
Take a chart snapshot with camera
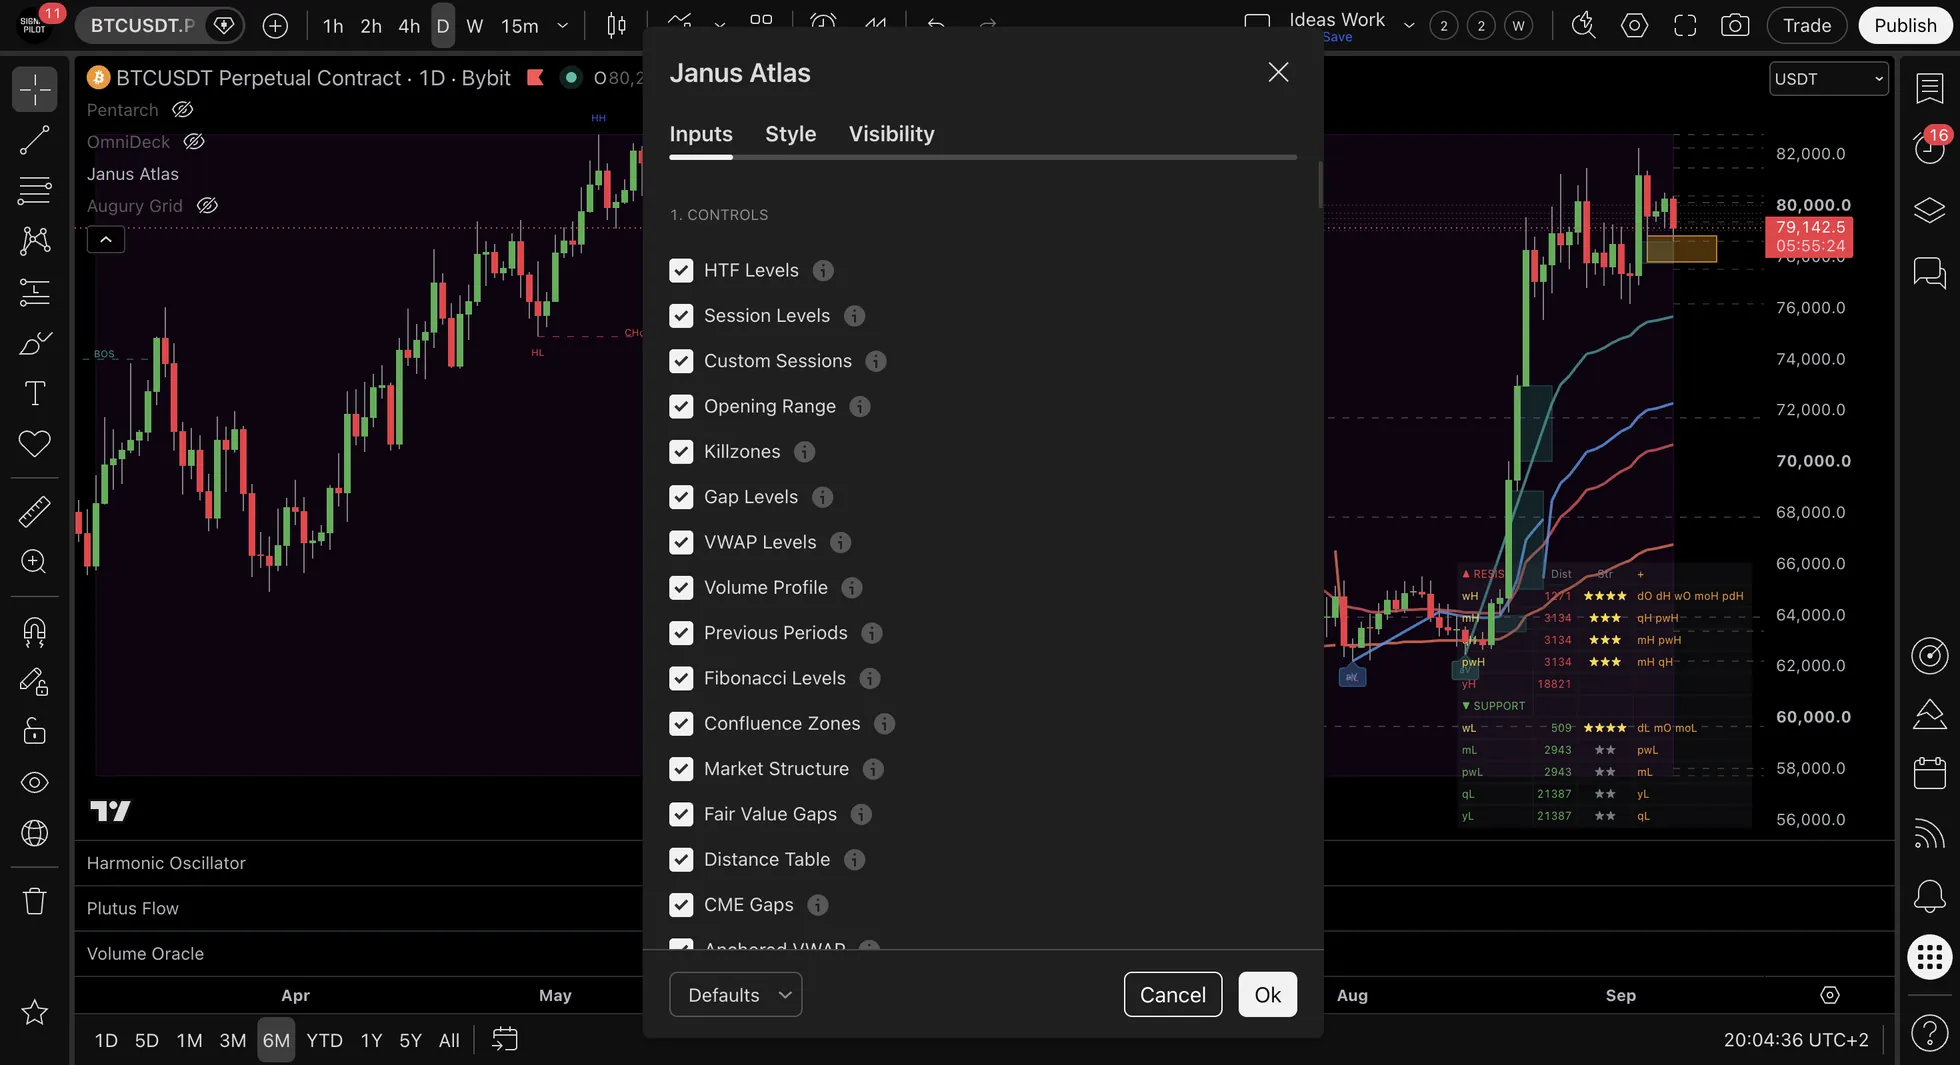coord(1735,25)
